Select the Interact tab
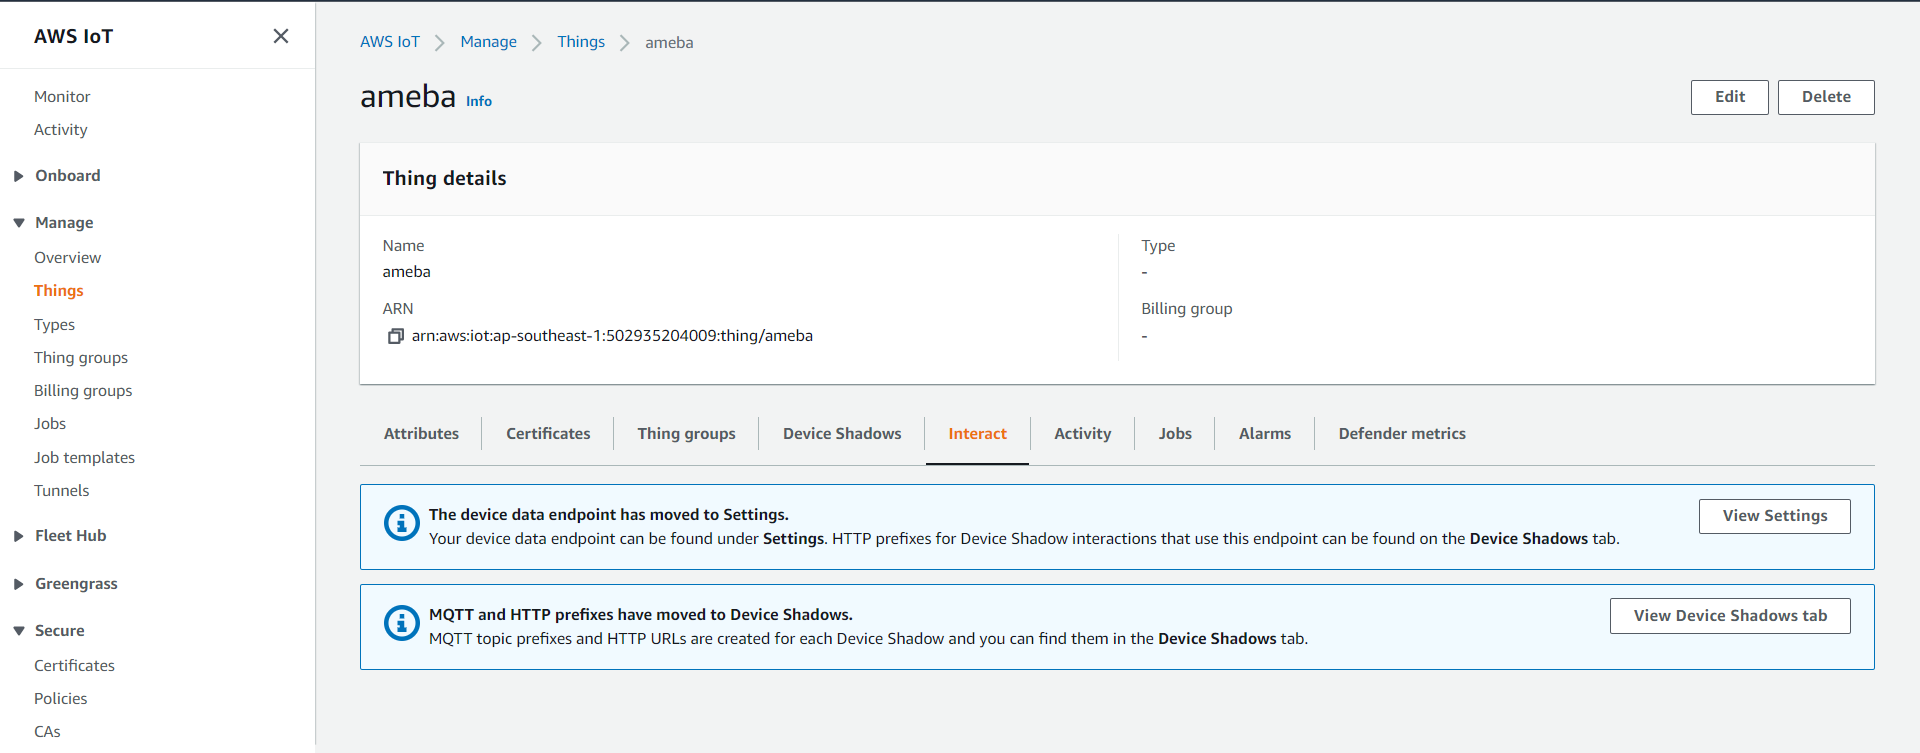The image size is (1920, 753). click(x=977, y=434)
